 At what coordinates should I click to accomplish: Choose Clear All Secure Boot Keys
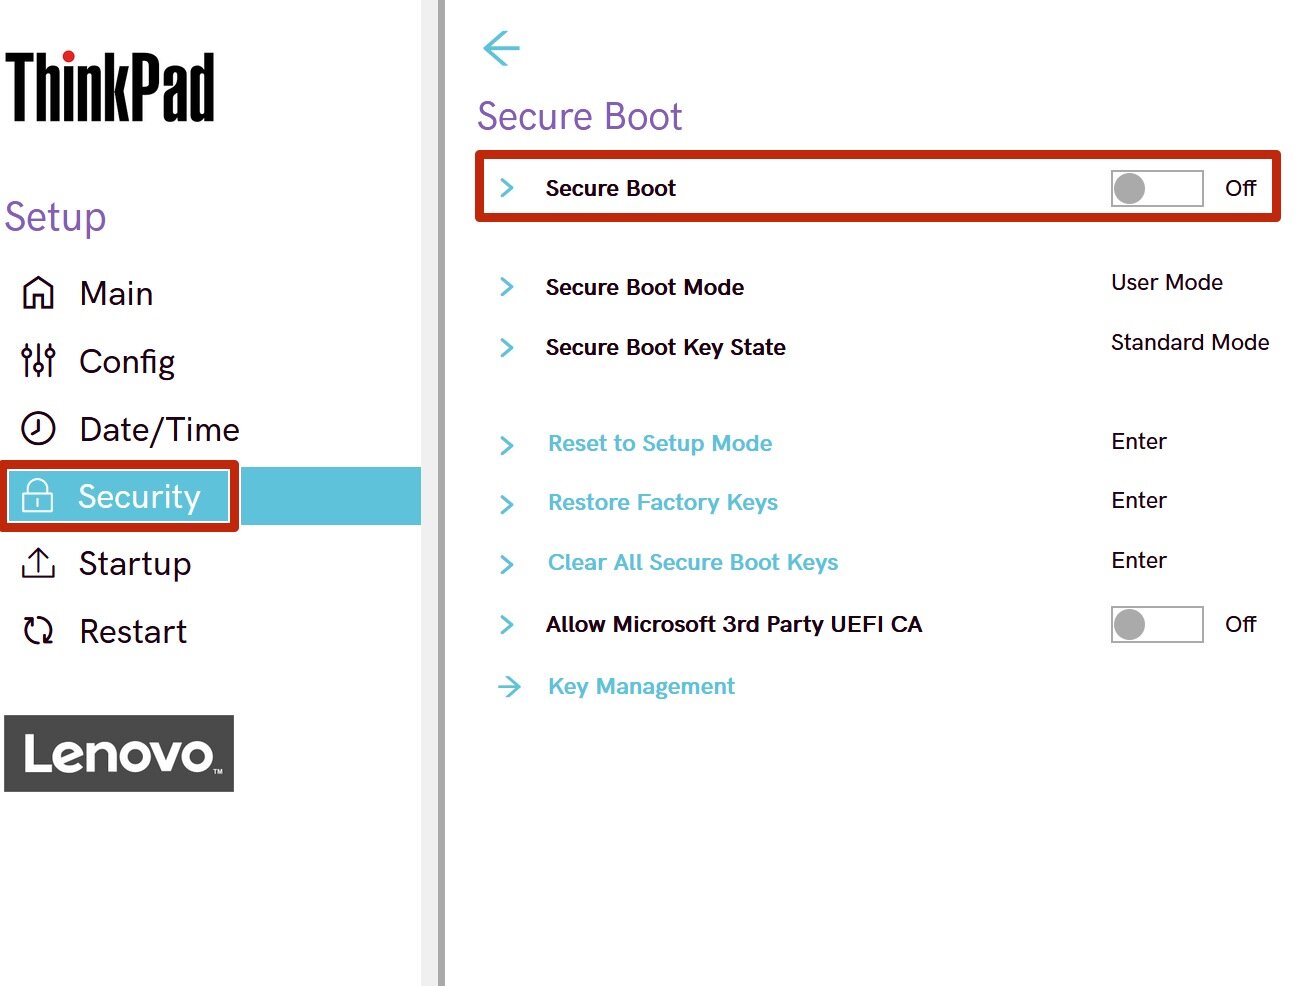coord(692,562)
